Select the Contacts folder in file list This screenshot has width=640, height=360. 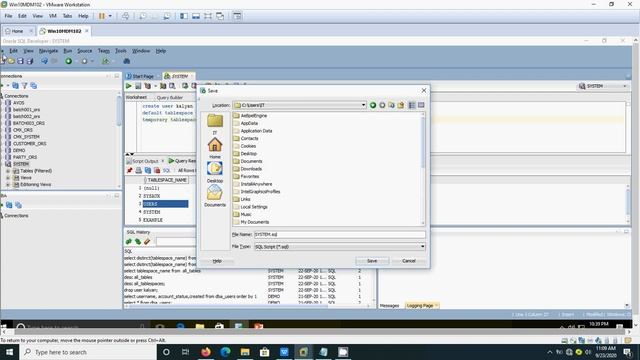[246, 138]
